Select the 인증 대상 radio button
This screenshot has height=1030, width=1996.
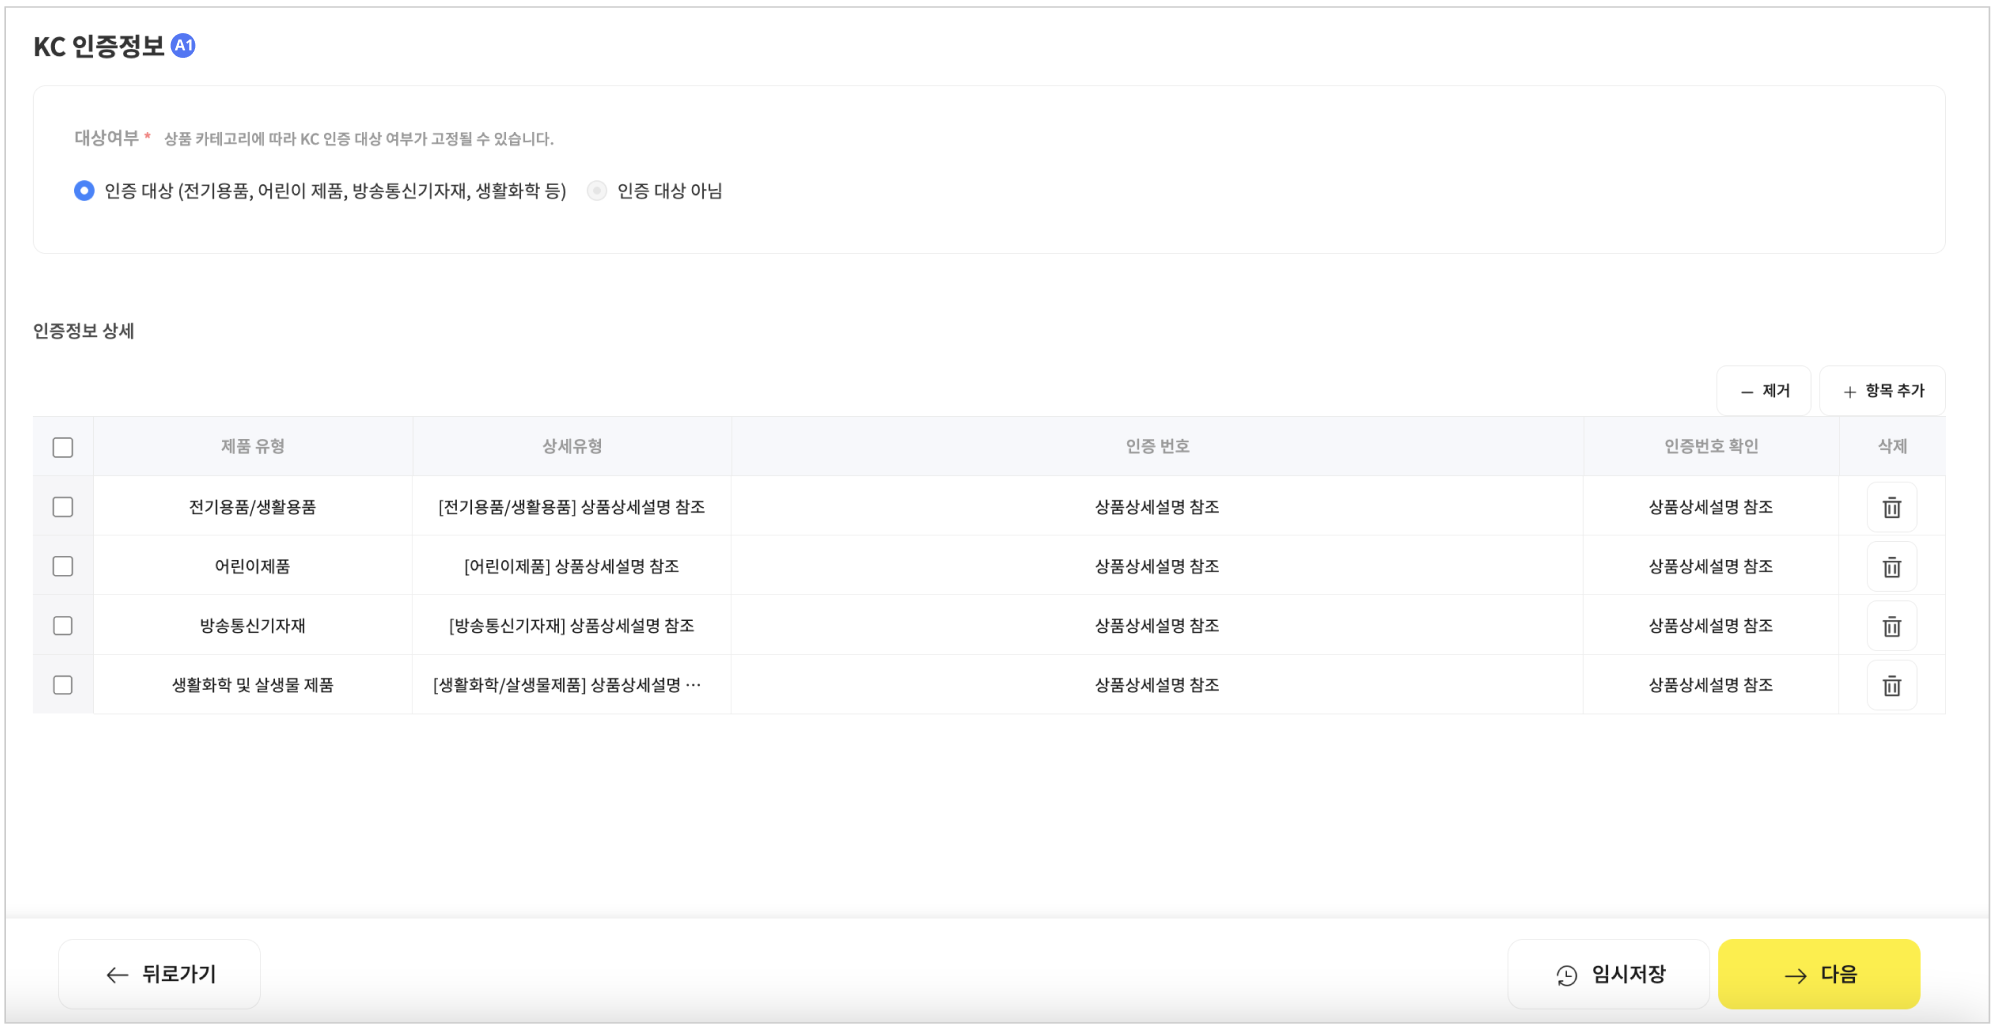(x=85, y=191)
